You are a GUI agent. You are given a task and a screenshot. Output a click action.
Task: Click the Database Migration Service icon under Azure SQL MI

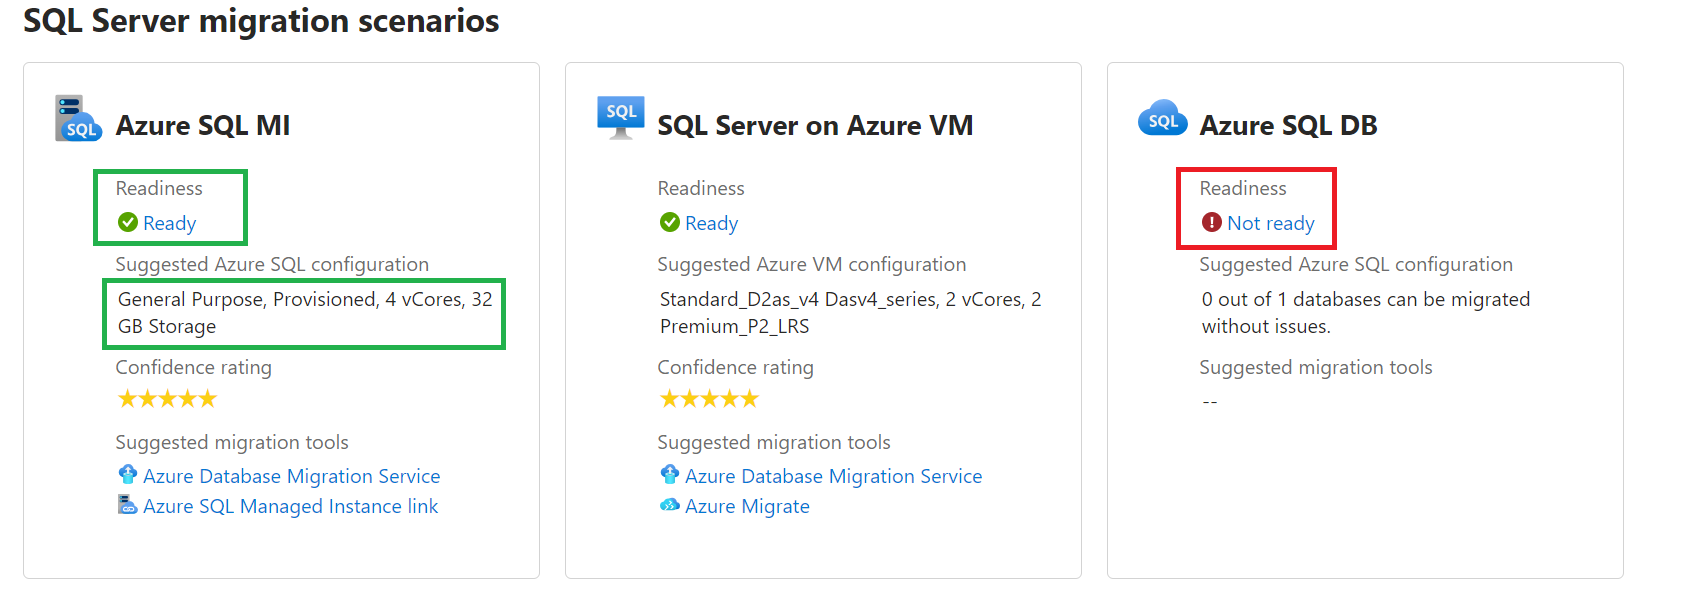(128, 475)
